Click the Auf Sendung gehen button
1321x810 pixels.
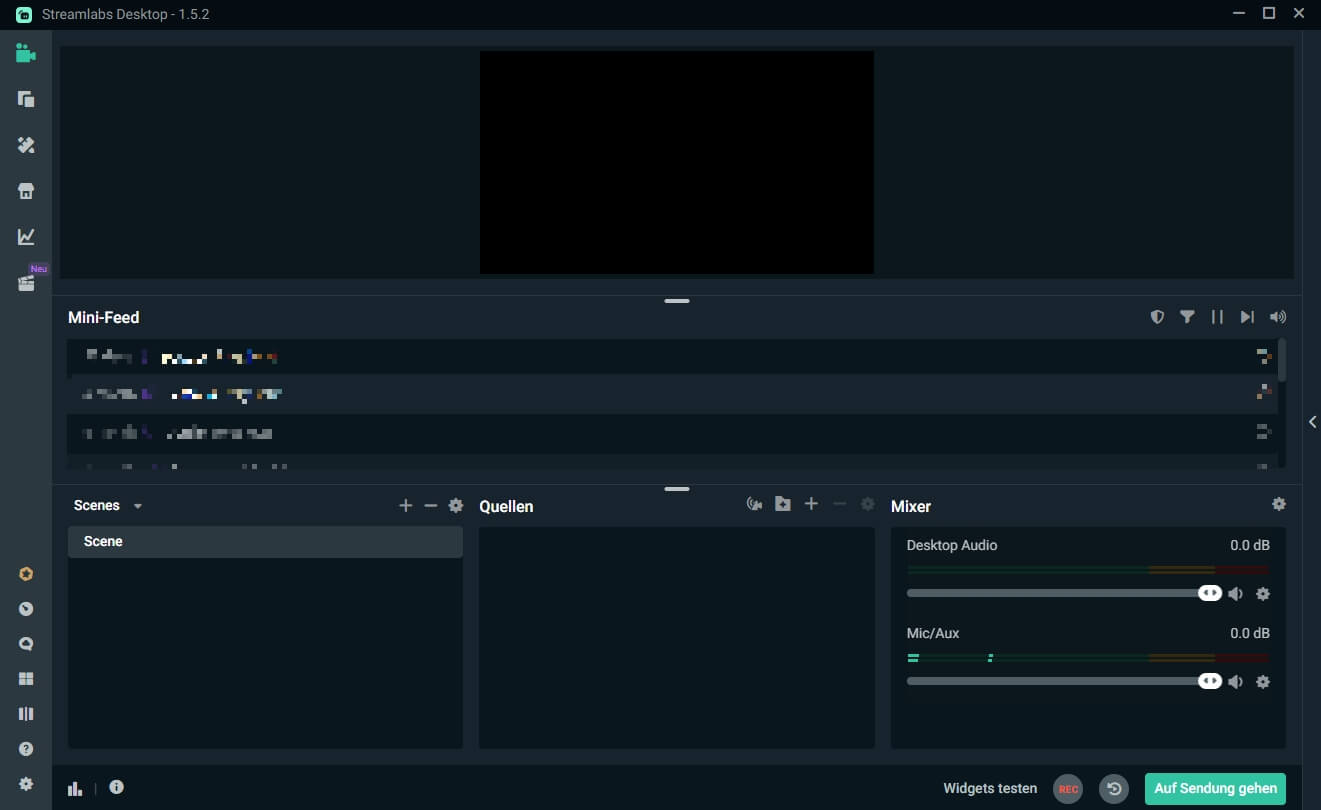point(1215,789)
